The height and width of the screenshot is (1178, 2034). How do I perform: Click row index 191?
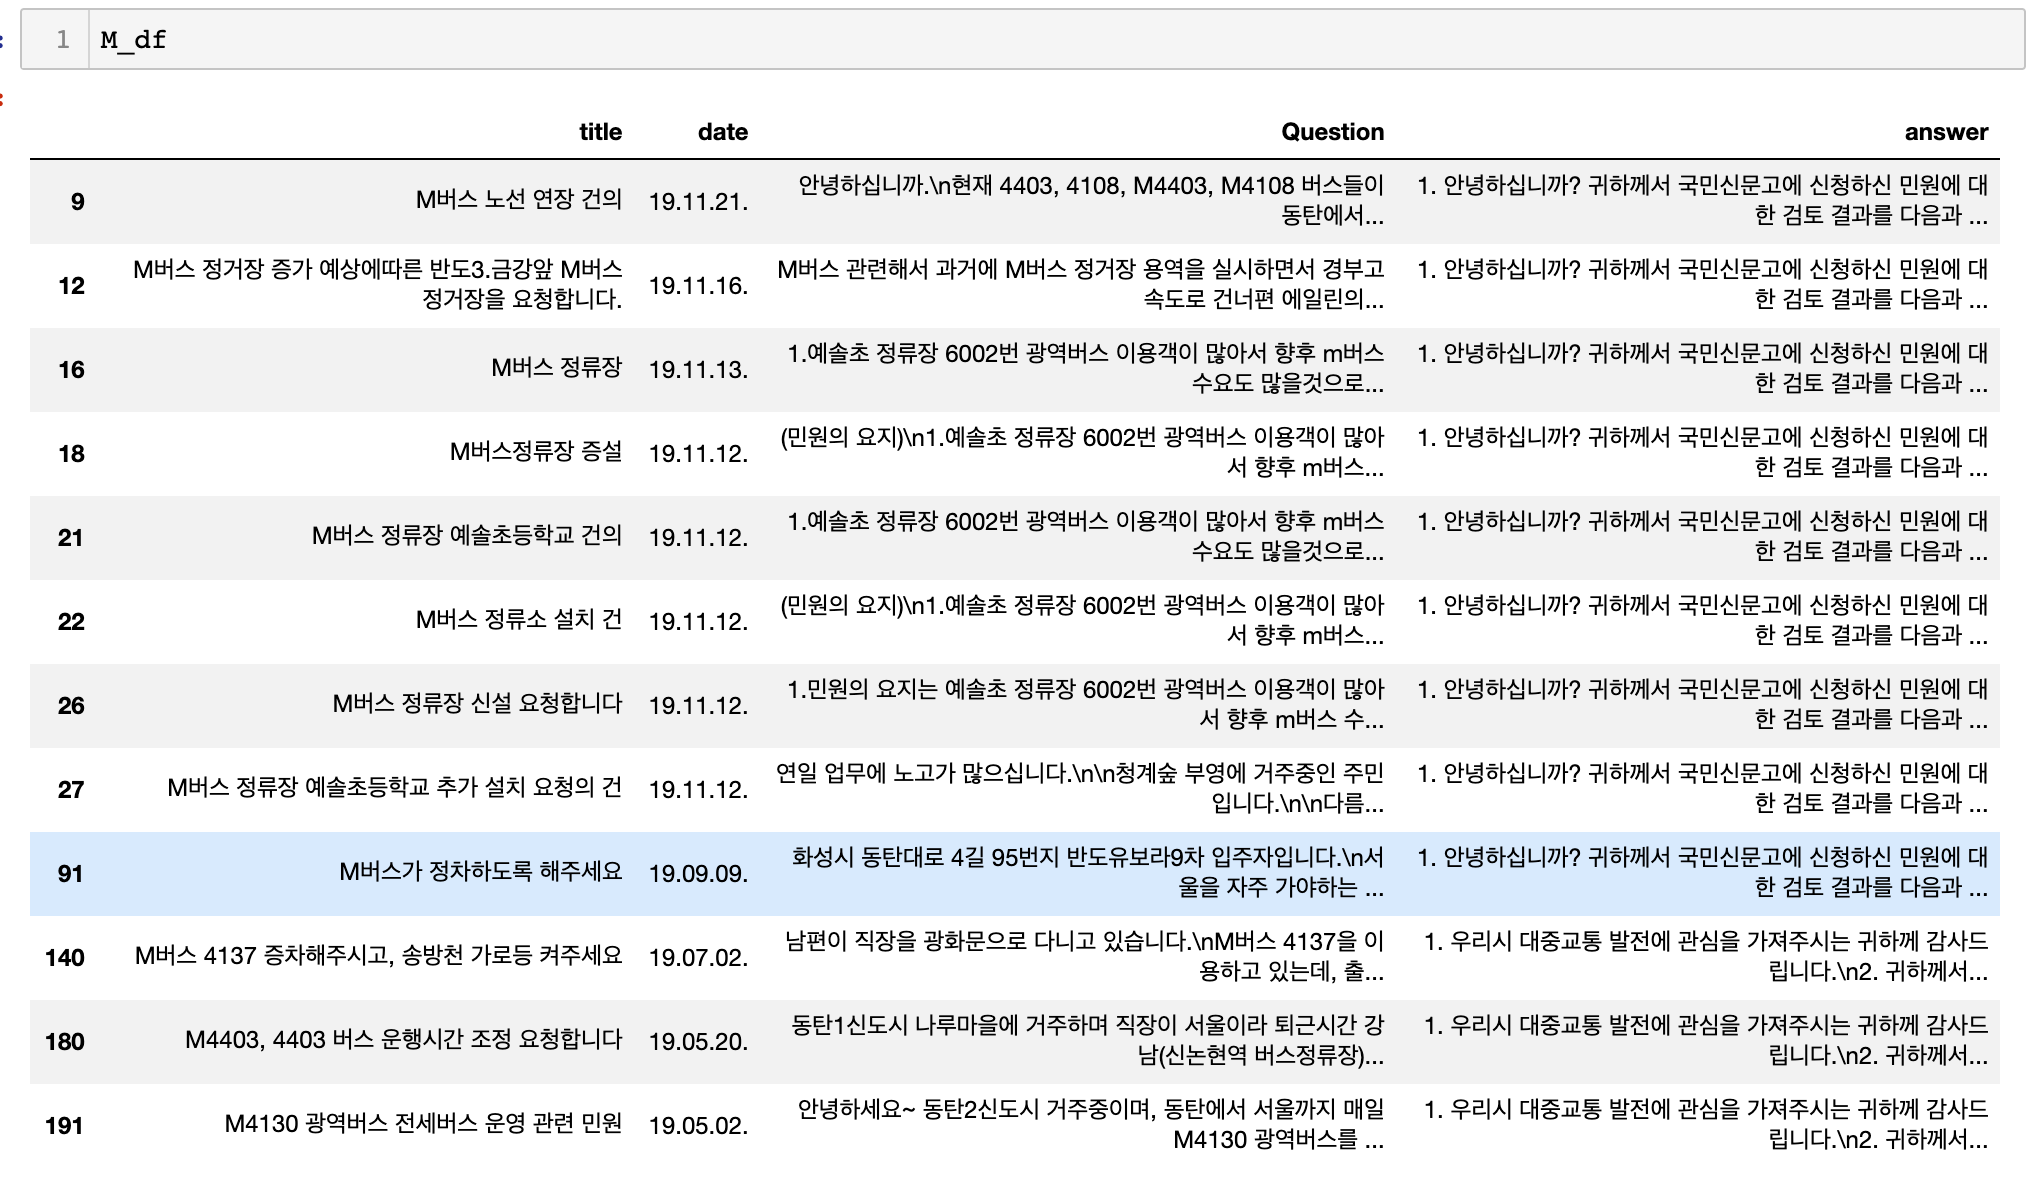(64, 1126)
